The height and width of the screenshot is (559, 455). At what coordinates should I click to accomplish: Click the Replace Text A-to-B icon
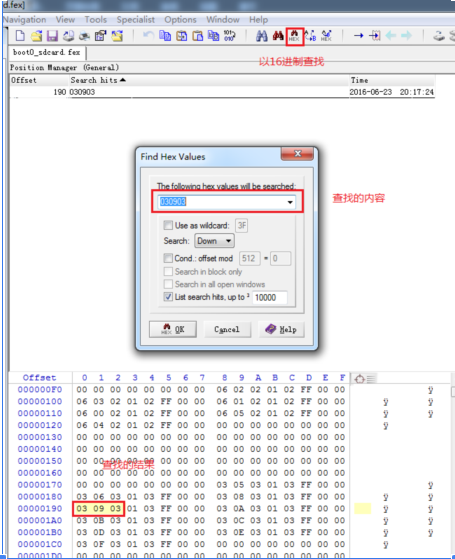tap(310, 36)
